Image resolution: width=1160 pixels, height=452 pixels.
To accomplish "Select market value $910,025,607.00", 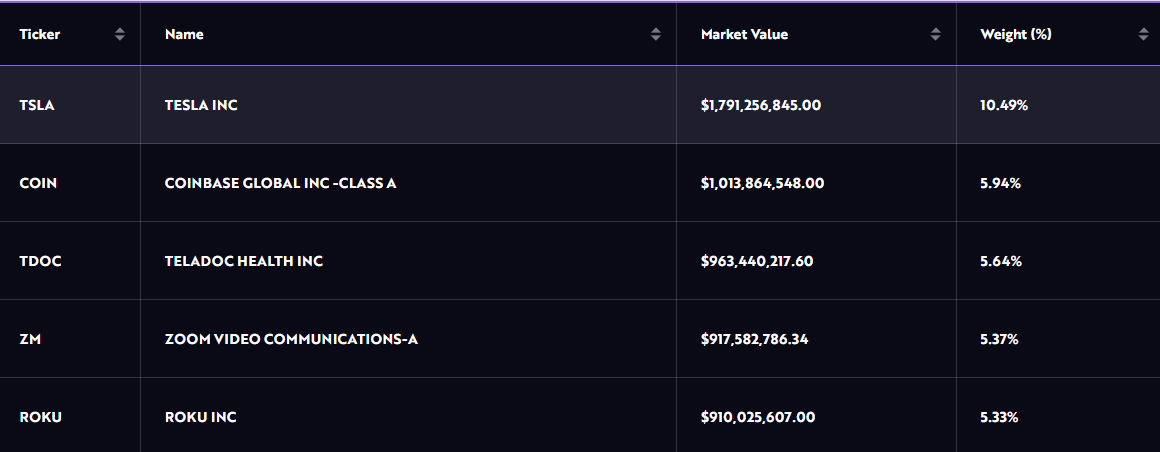I will 758,417.
